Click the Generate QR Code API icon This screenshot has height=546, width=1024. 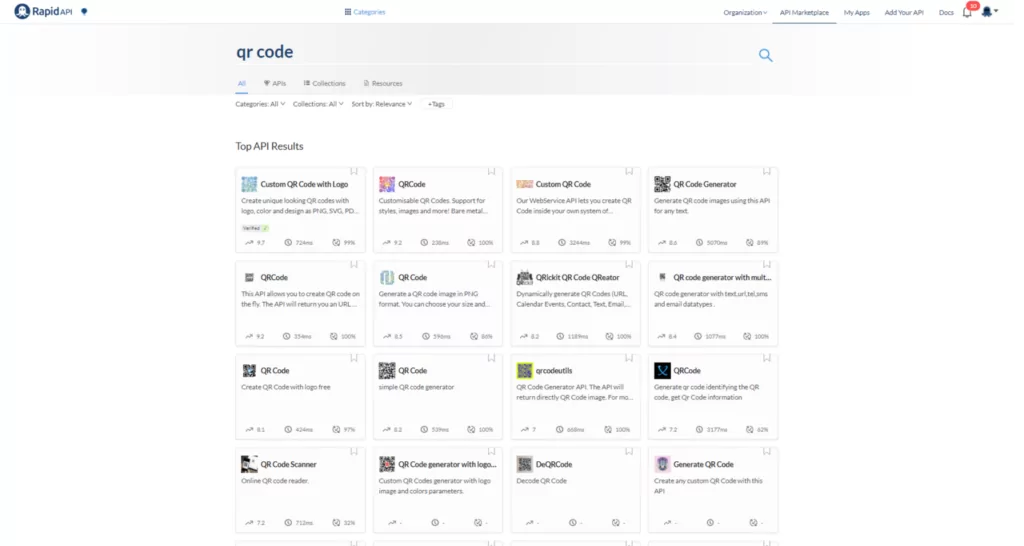point(662,464)
